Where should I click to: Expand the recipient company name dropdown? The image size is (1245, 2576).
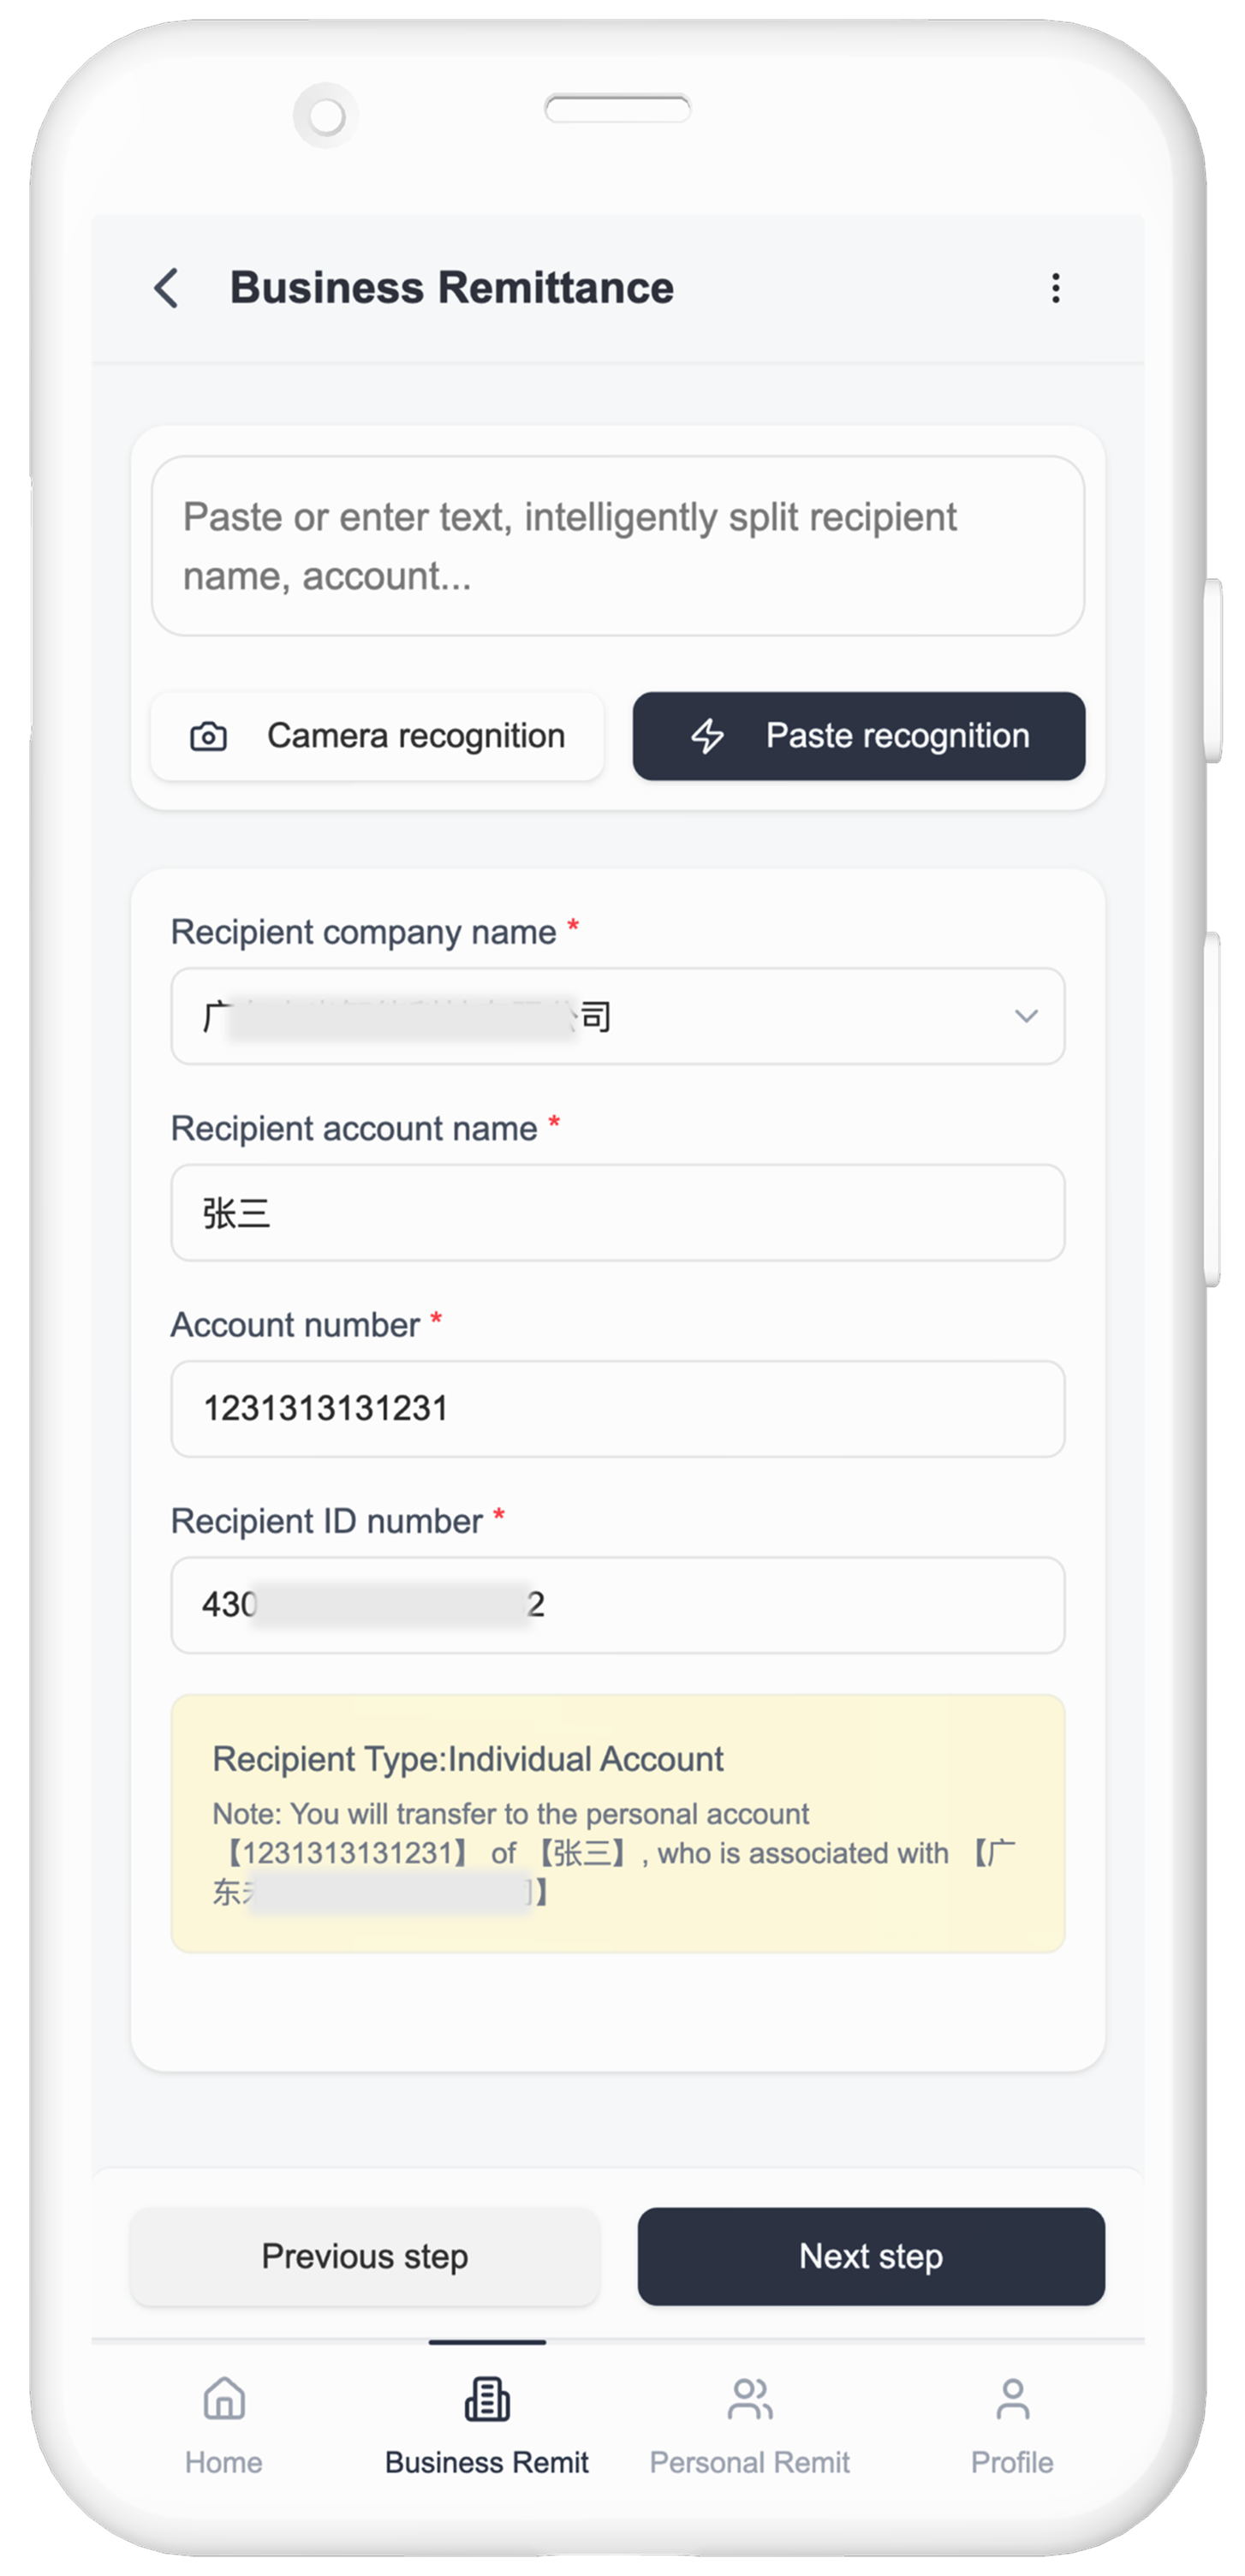pos(617,1016)
